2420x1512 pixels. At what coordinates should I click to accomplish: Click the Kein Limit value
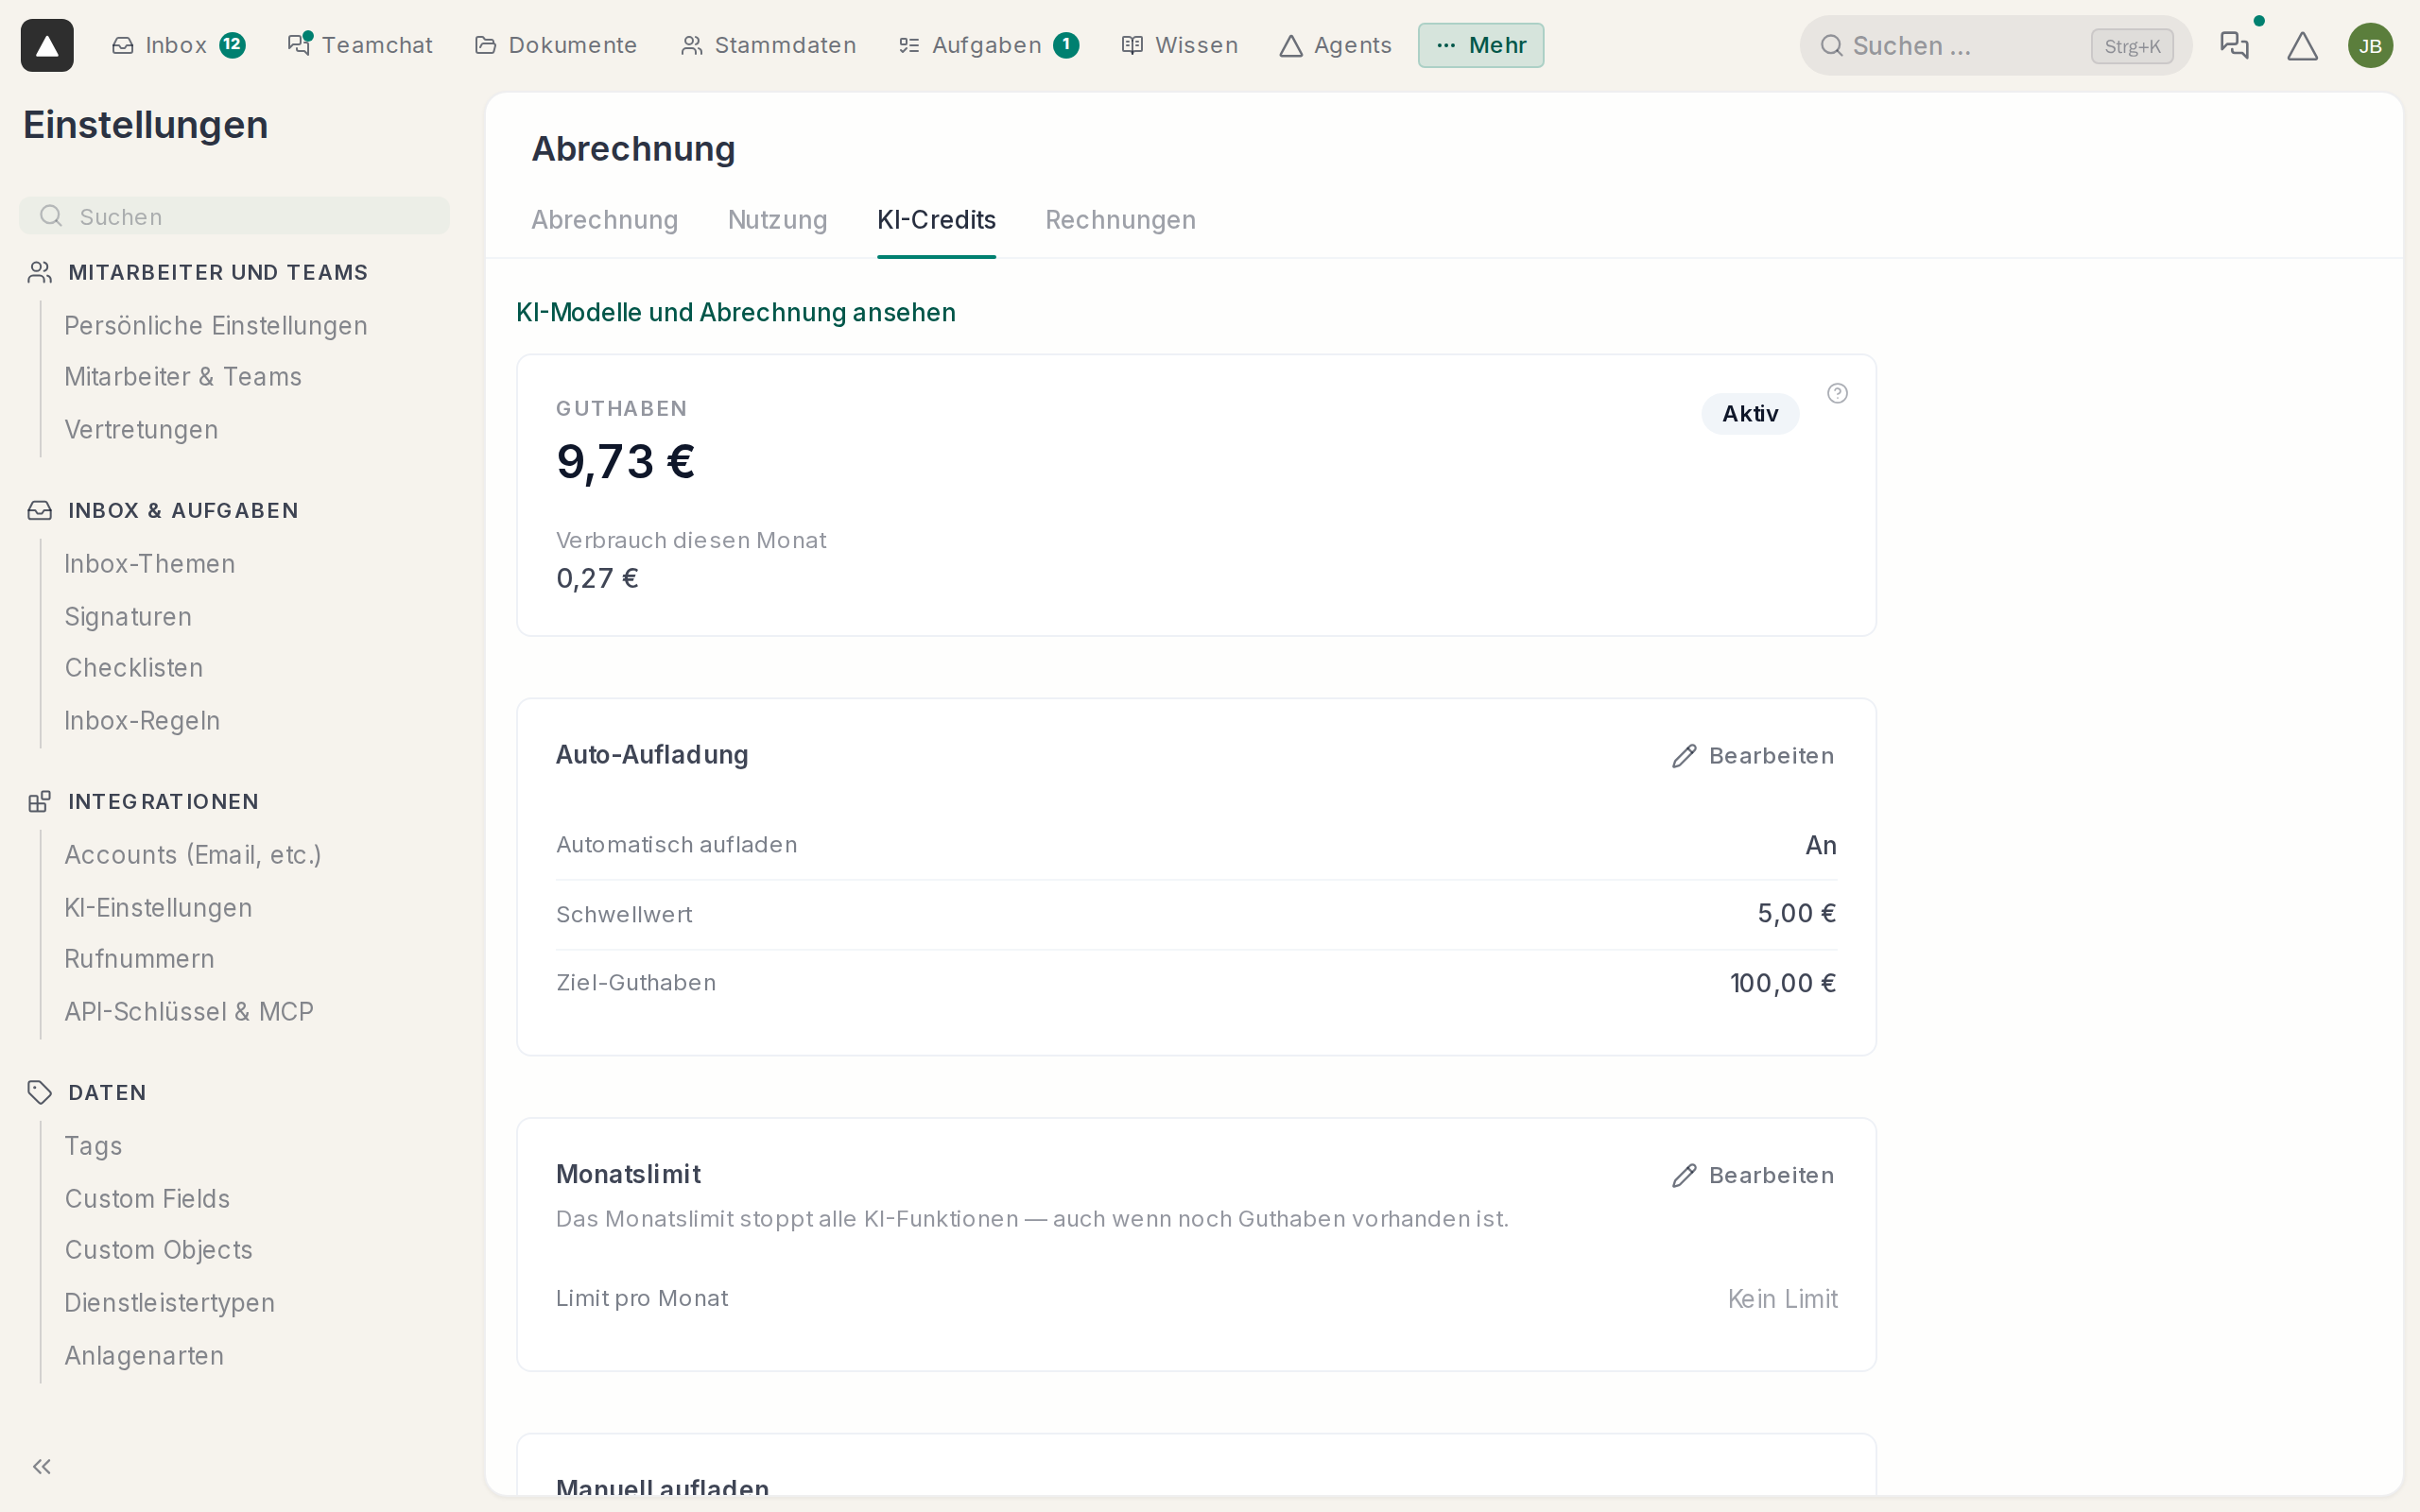pos(1783,1299)
